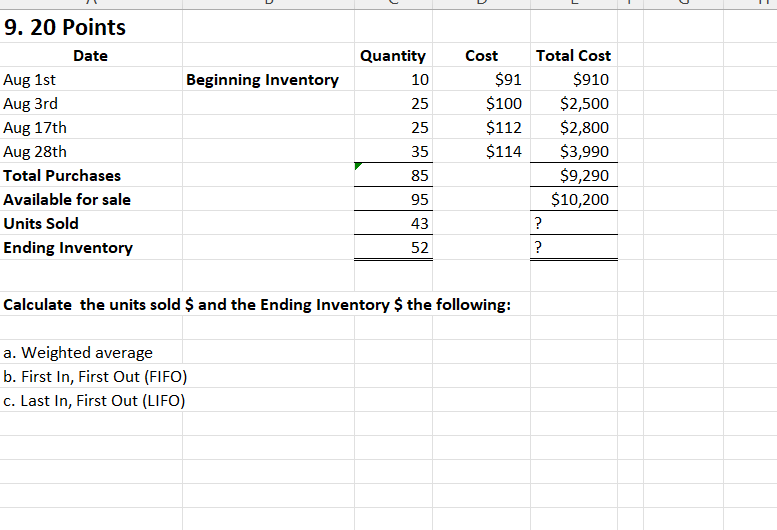This screenshot has width=777, height=530.
Task: Select the 'Total Cost' header cell
Action: click(x=573, y=55)
